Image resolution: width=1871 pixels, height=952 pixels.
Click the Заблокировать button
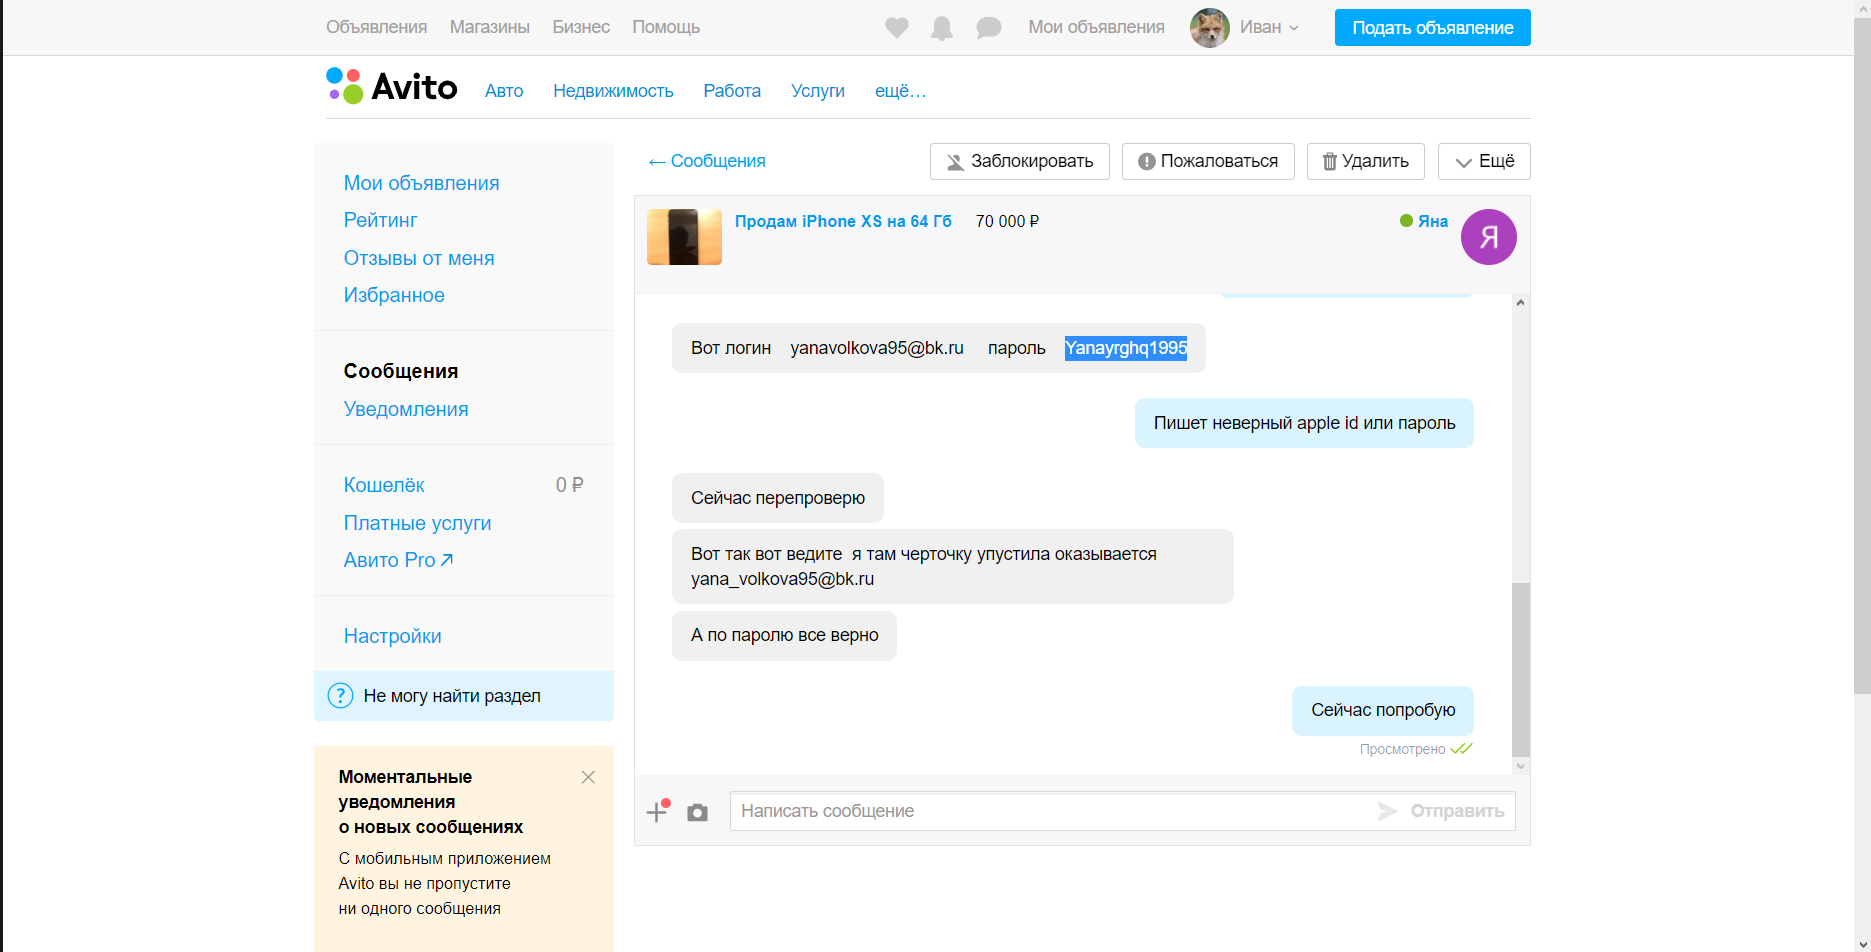[1020, 161]
